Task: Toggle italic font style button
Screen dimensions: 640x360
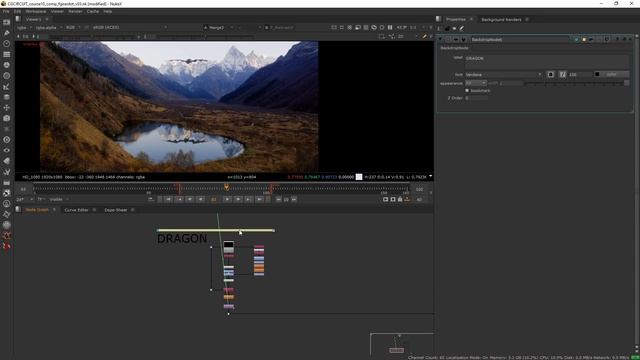Action: (562, 74)
